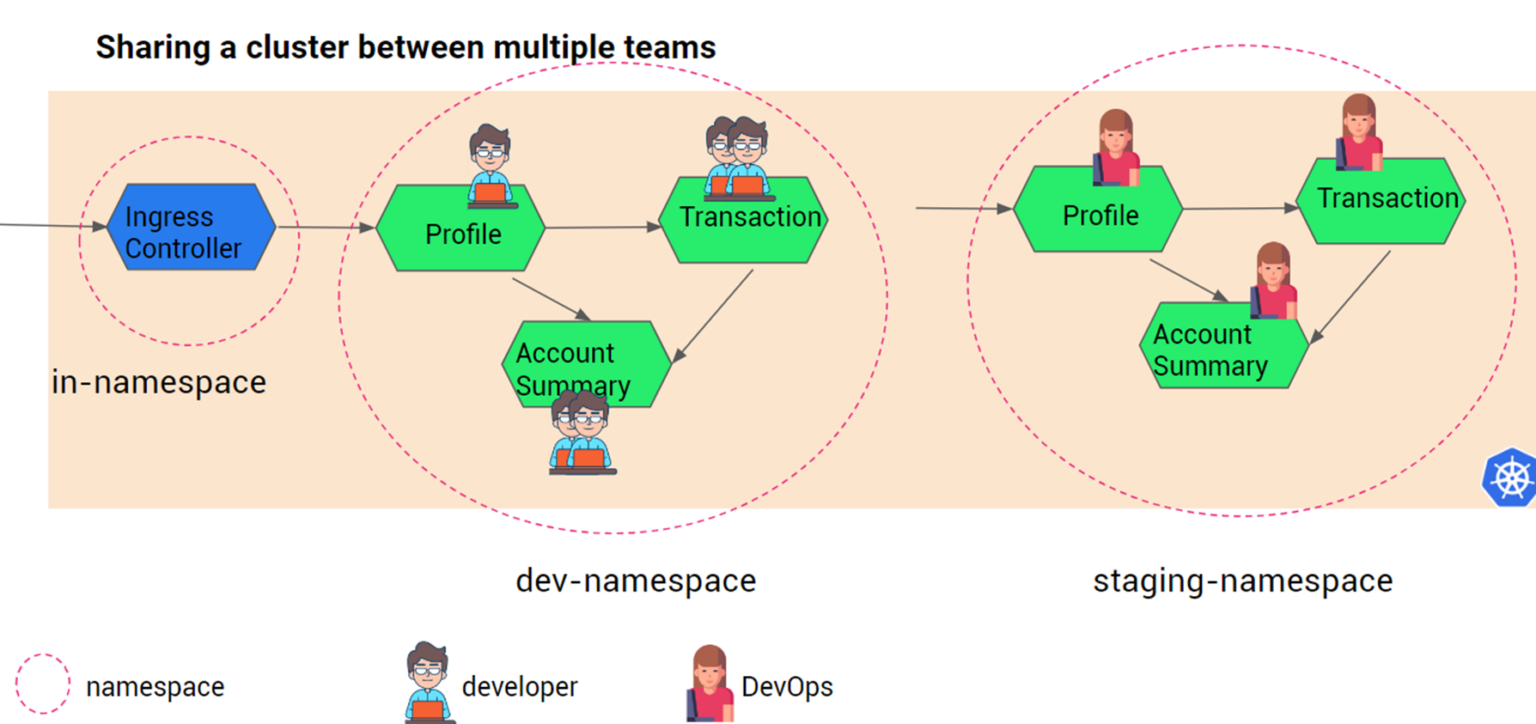Click the developer pair below dev Account Summary
This screenshot has height=724, width=1536.
(x=582, y=433)
